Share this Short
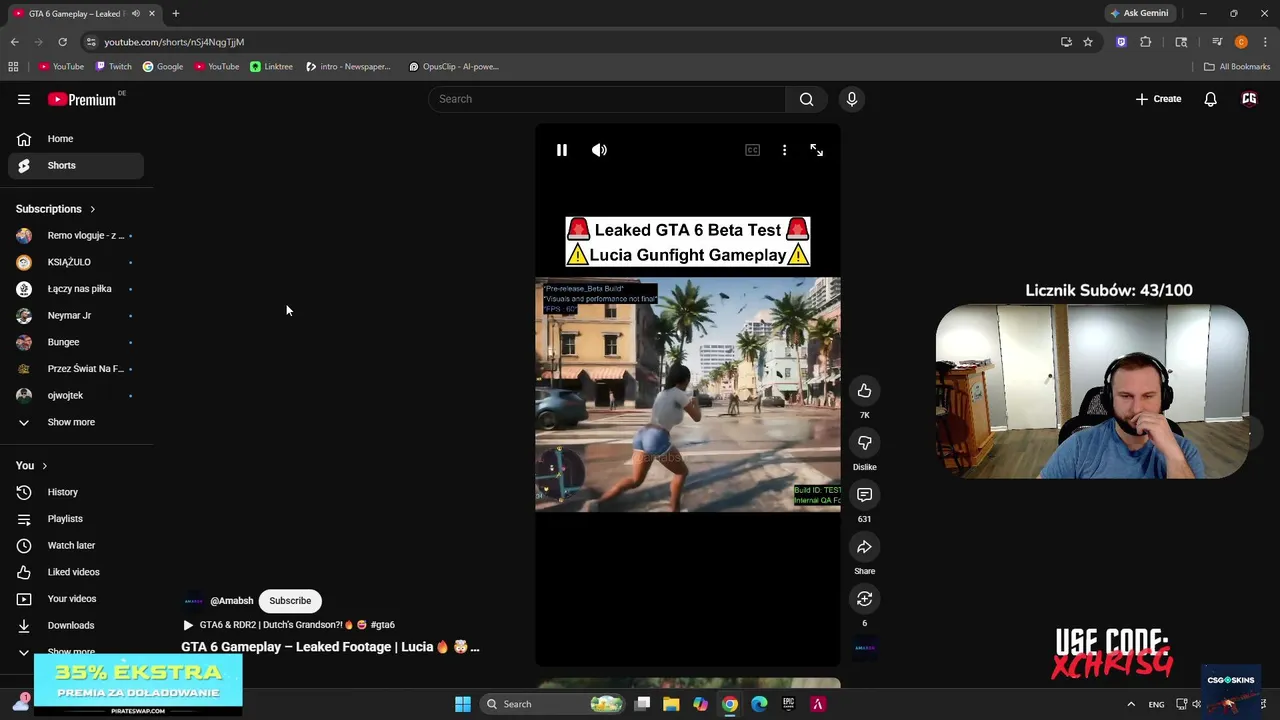The height and width of the screenshot is (720, 1280). click(865, 547)
